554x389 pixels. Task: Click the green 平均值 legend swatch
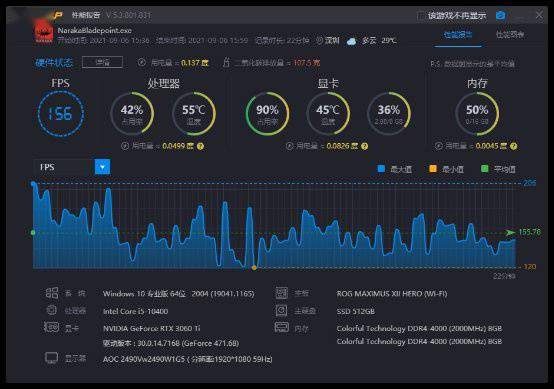pos(485,169)
